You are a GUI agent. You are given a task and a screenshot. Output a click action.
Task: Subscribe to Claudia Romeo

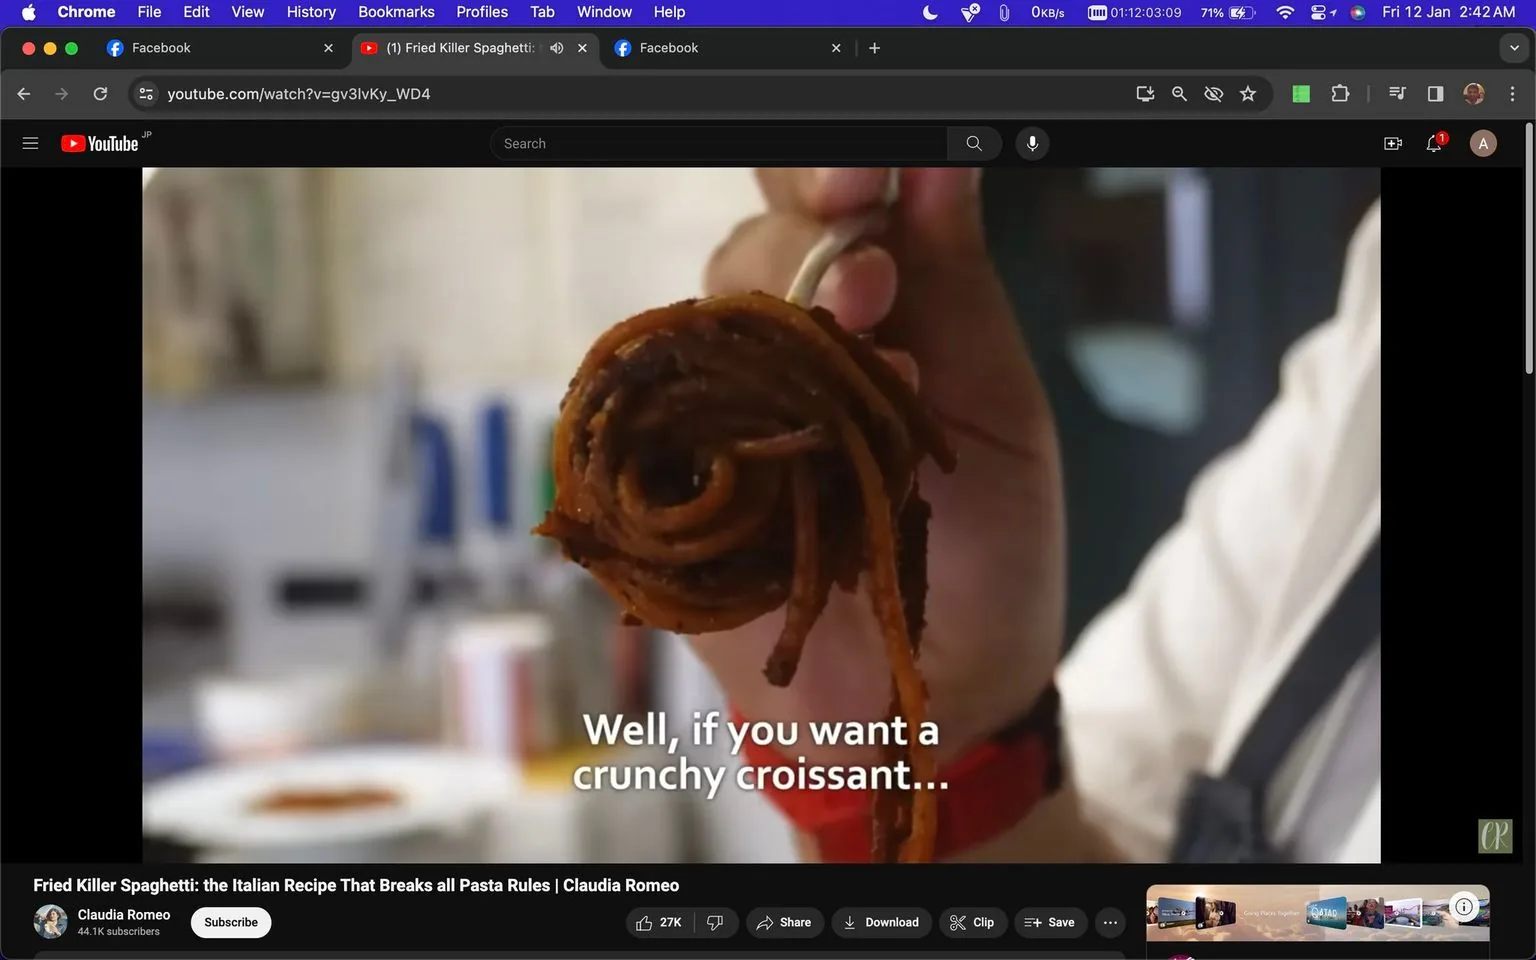tap(230, 922)
